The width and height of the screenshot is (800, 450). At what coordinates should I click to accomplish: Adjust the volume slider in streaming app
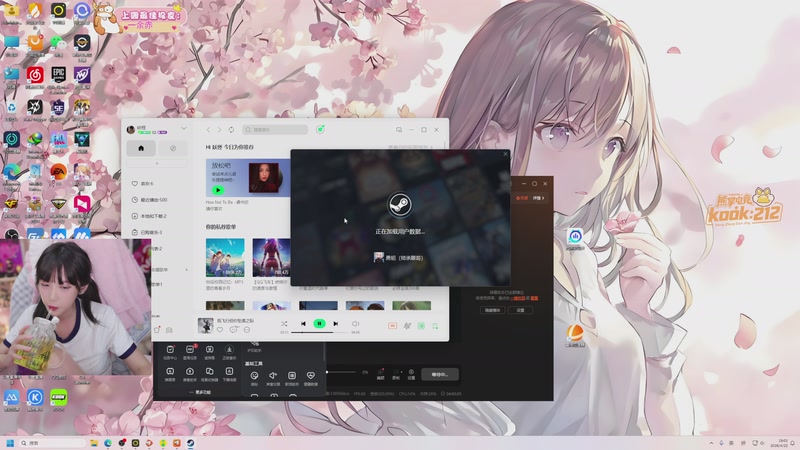pyautogui.click(x=341, y=372)
